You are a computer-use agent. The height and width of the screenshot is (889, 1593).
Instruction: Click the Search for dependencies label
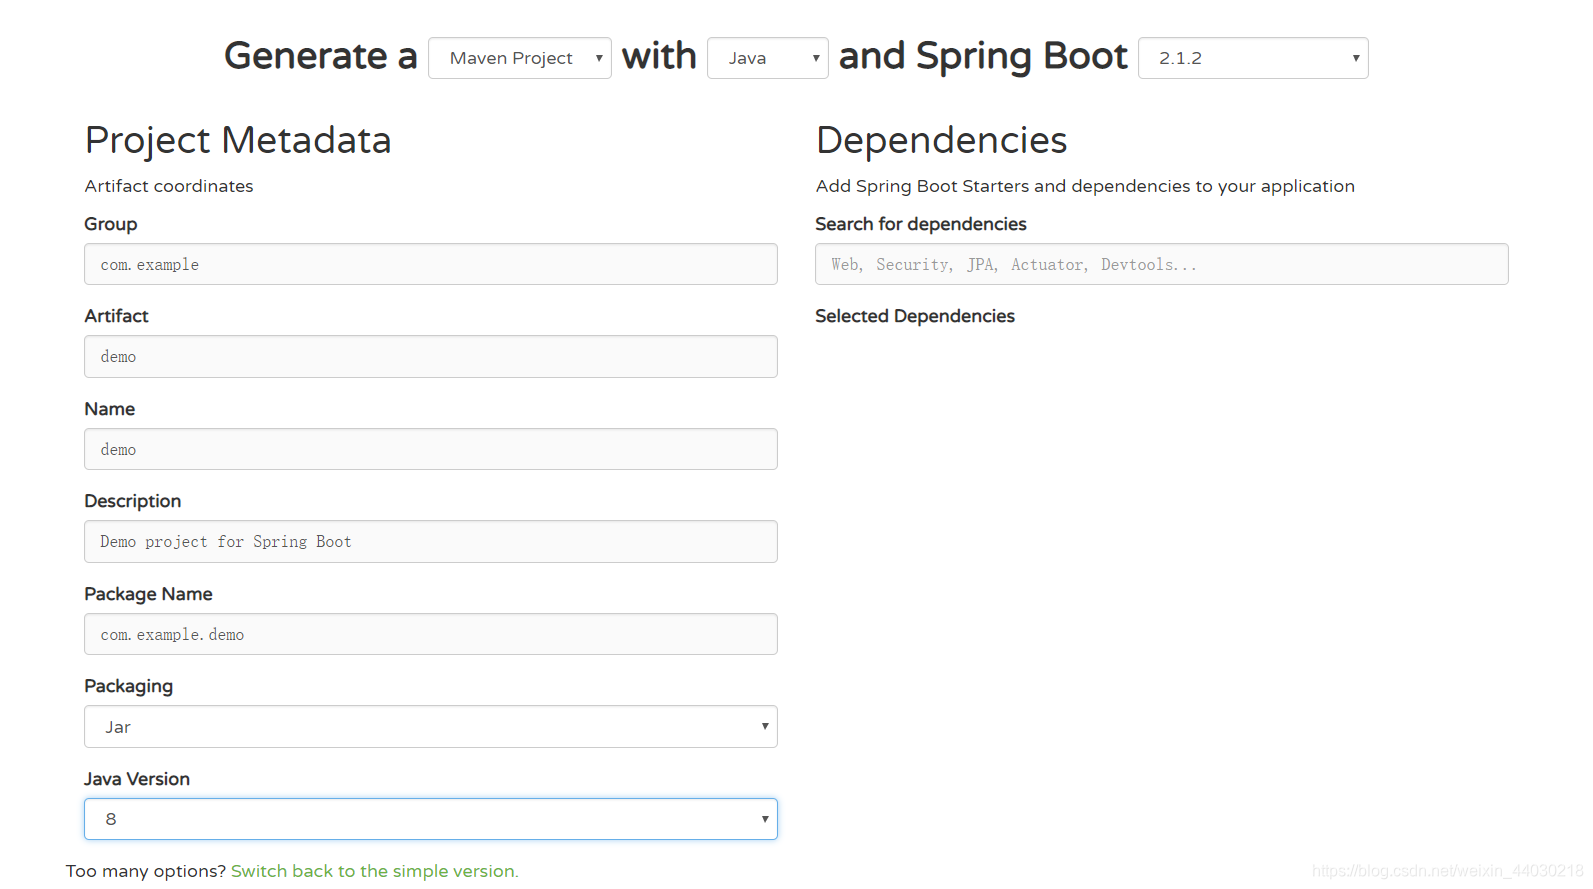tap(921, 224)
